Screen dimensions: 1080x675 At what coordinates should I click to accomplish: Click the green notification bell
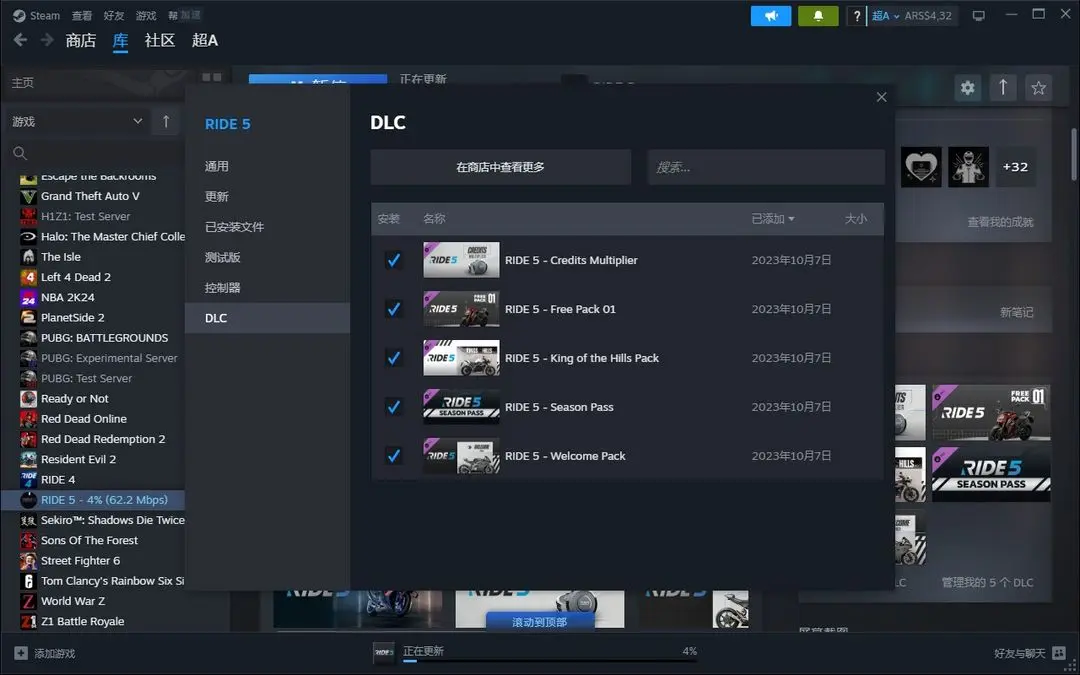(818, 16)
